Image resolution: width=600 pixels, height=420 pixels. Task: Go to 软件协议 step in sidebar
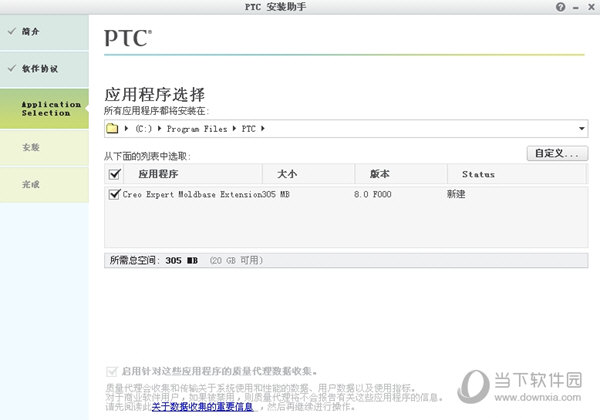click(44, 69)
